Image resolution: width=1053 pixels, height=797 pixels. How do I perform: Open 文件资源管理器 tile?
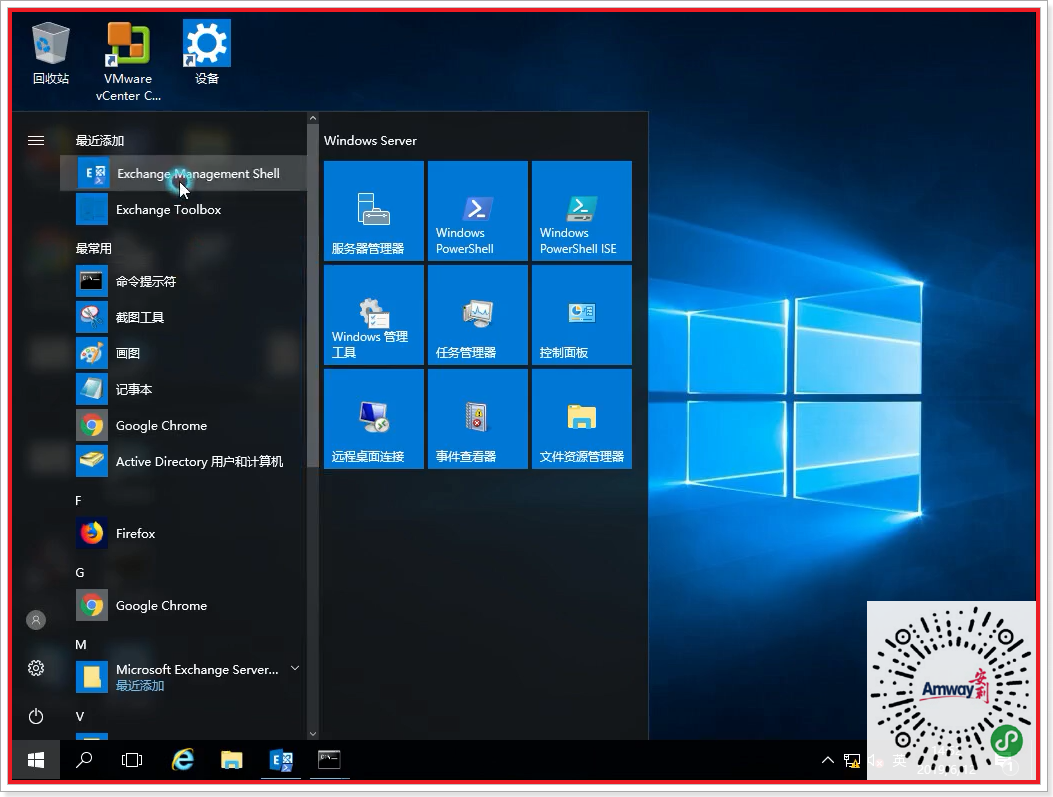(582, 419)
